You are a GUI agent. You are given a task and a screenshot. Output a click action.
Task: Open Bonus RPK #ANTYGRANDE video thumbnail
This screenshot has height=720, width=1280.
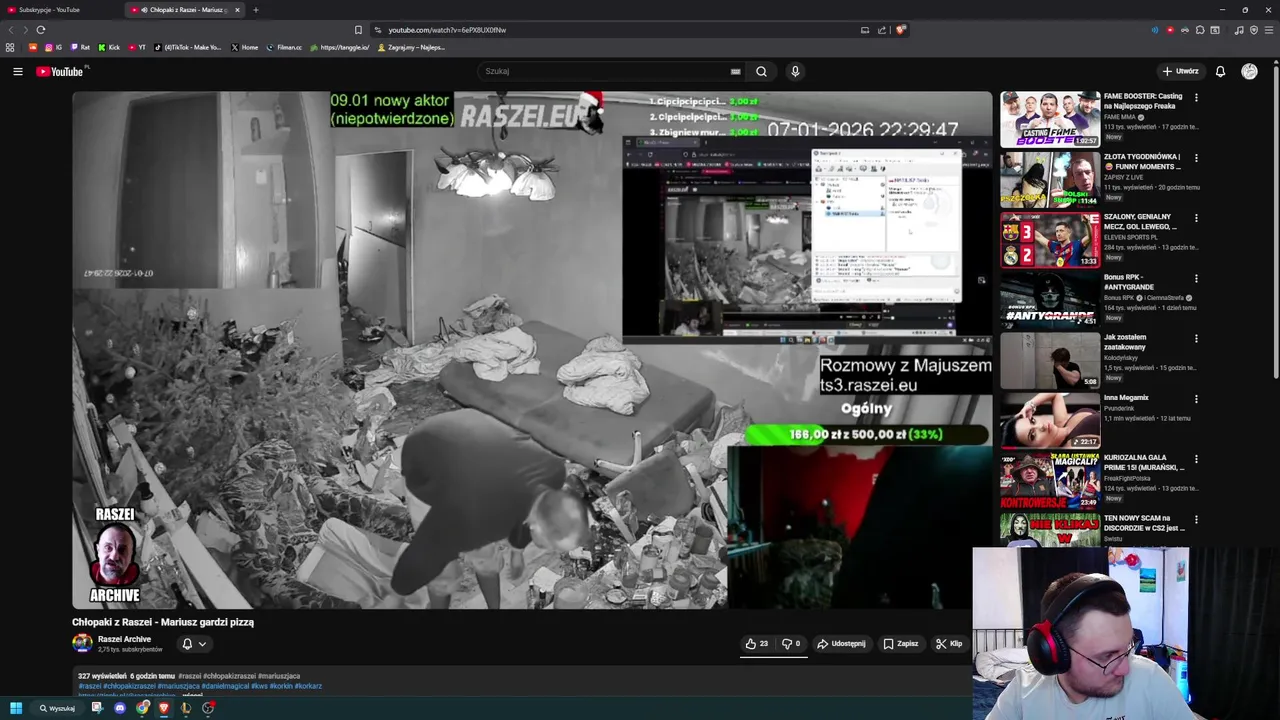[x=1050, y=300]
